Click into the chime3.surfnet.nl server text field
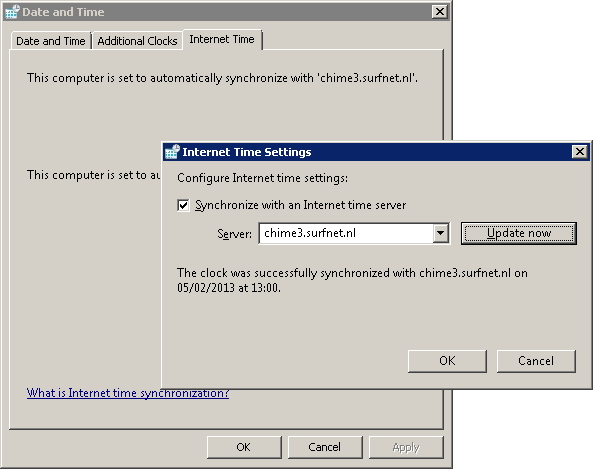593x469 pixels. 346,233
